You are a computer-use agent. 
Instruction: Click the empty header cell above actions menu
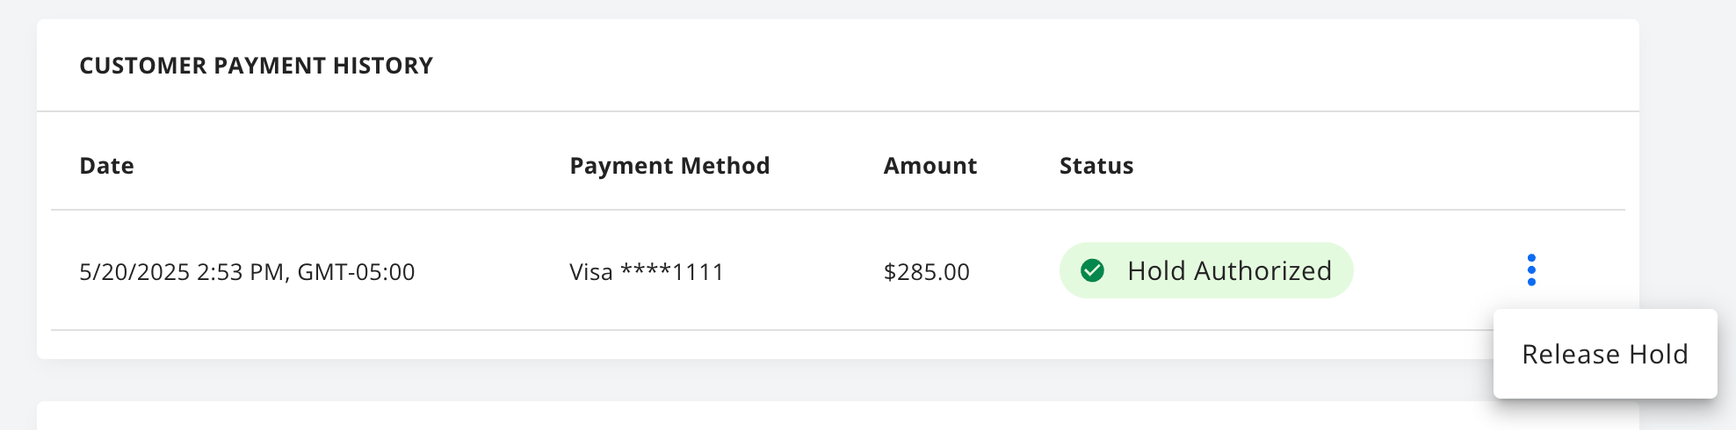click(1531, 165)
